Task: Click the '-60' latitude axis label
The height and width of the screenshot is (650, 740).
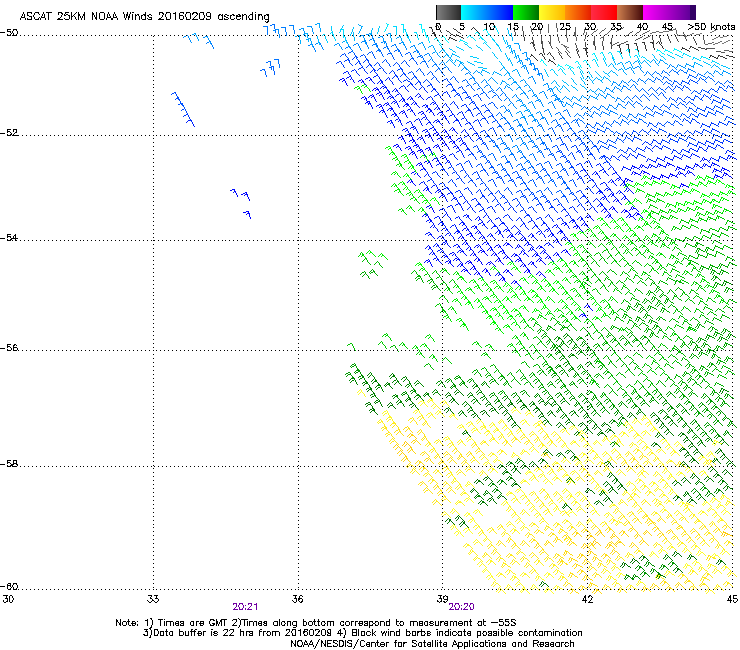Action: [10, 586]
